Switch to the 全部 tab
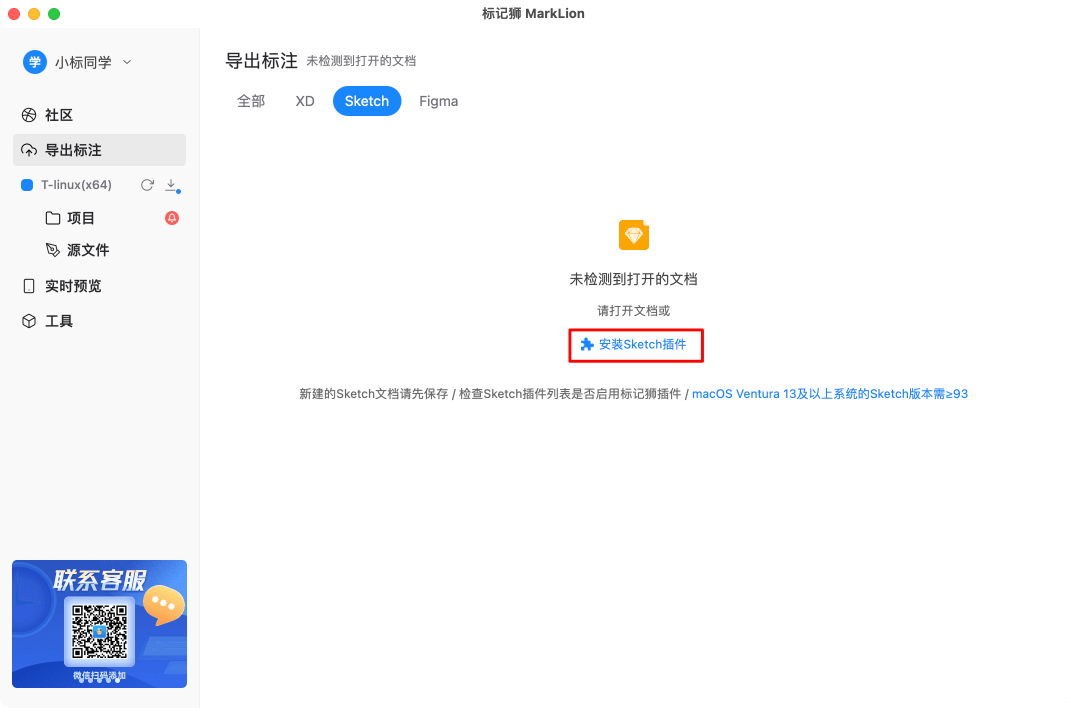1068x708 pixels. (251, 102)
